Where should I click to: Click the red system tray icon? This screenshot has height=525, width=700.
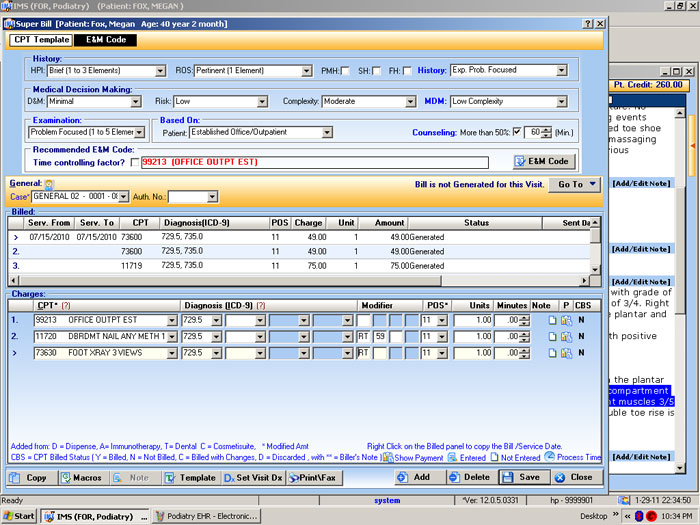coord(651,516)
